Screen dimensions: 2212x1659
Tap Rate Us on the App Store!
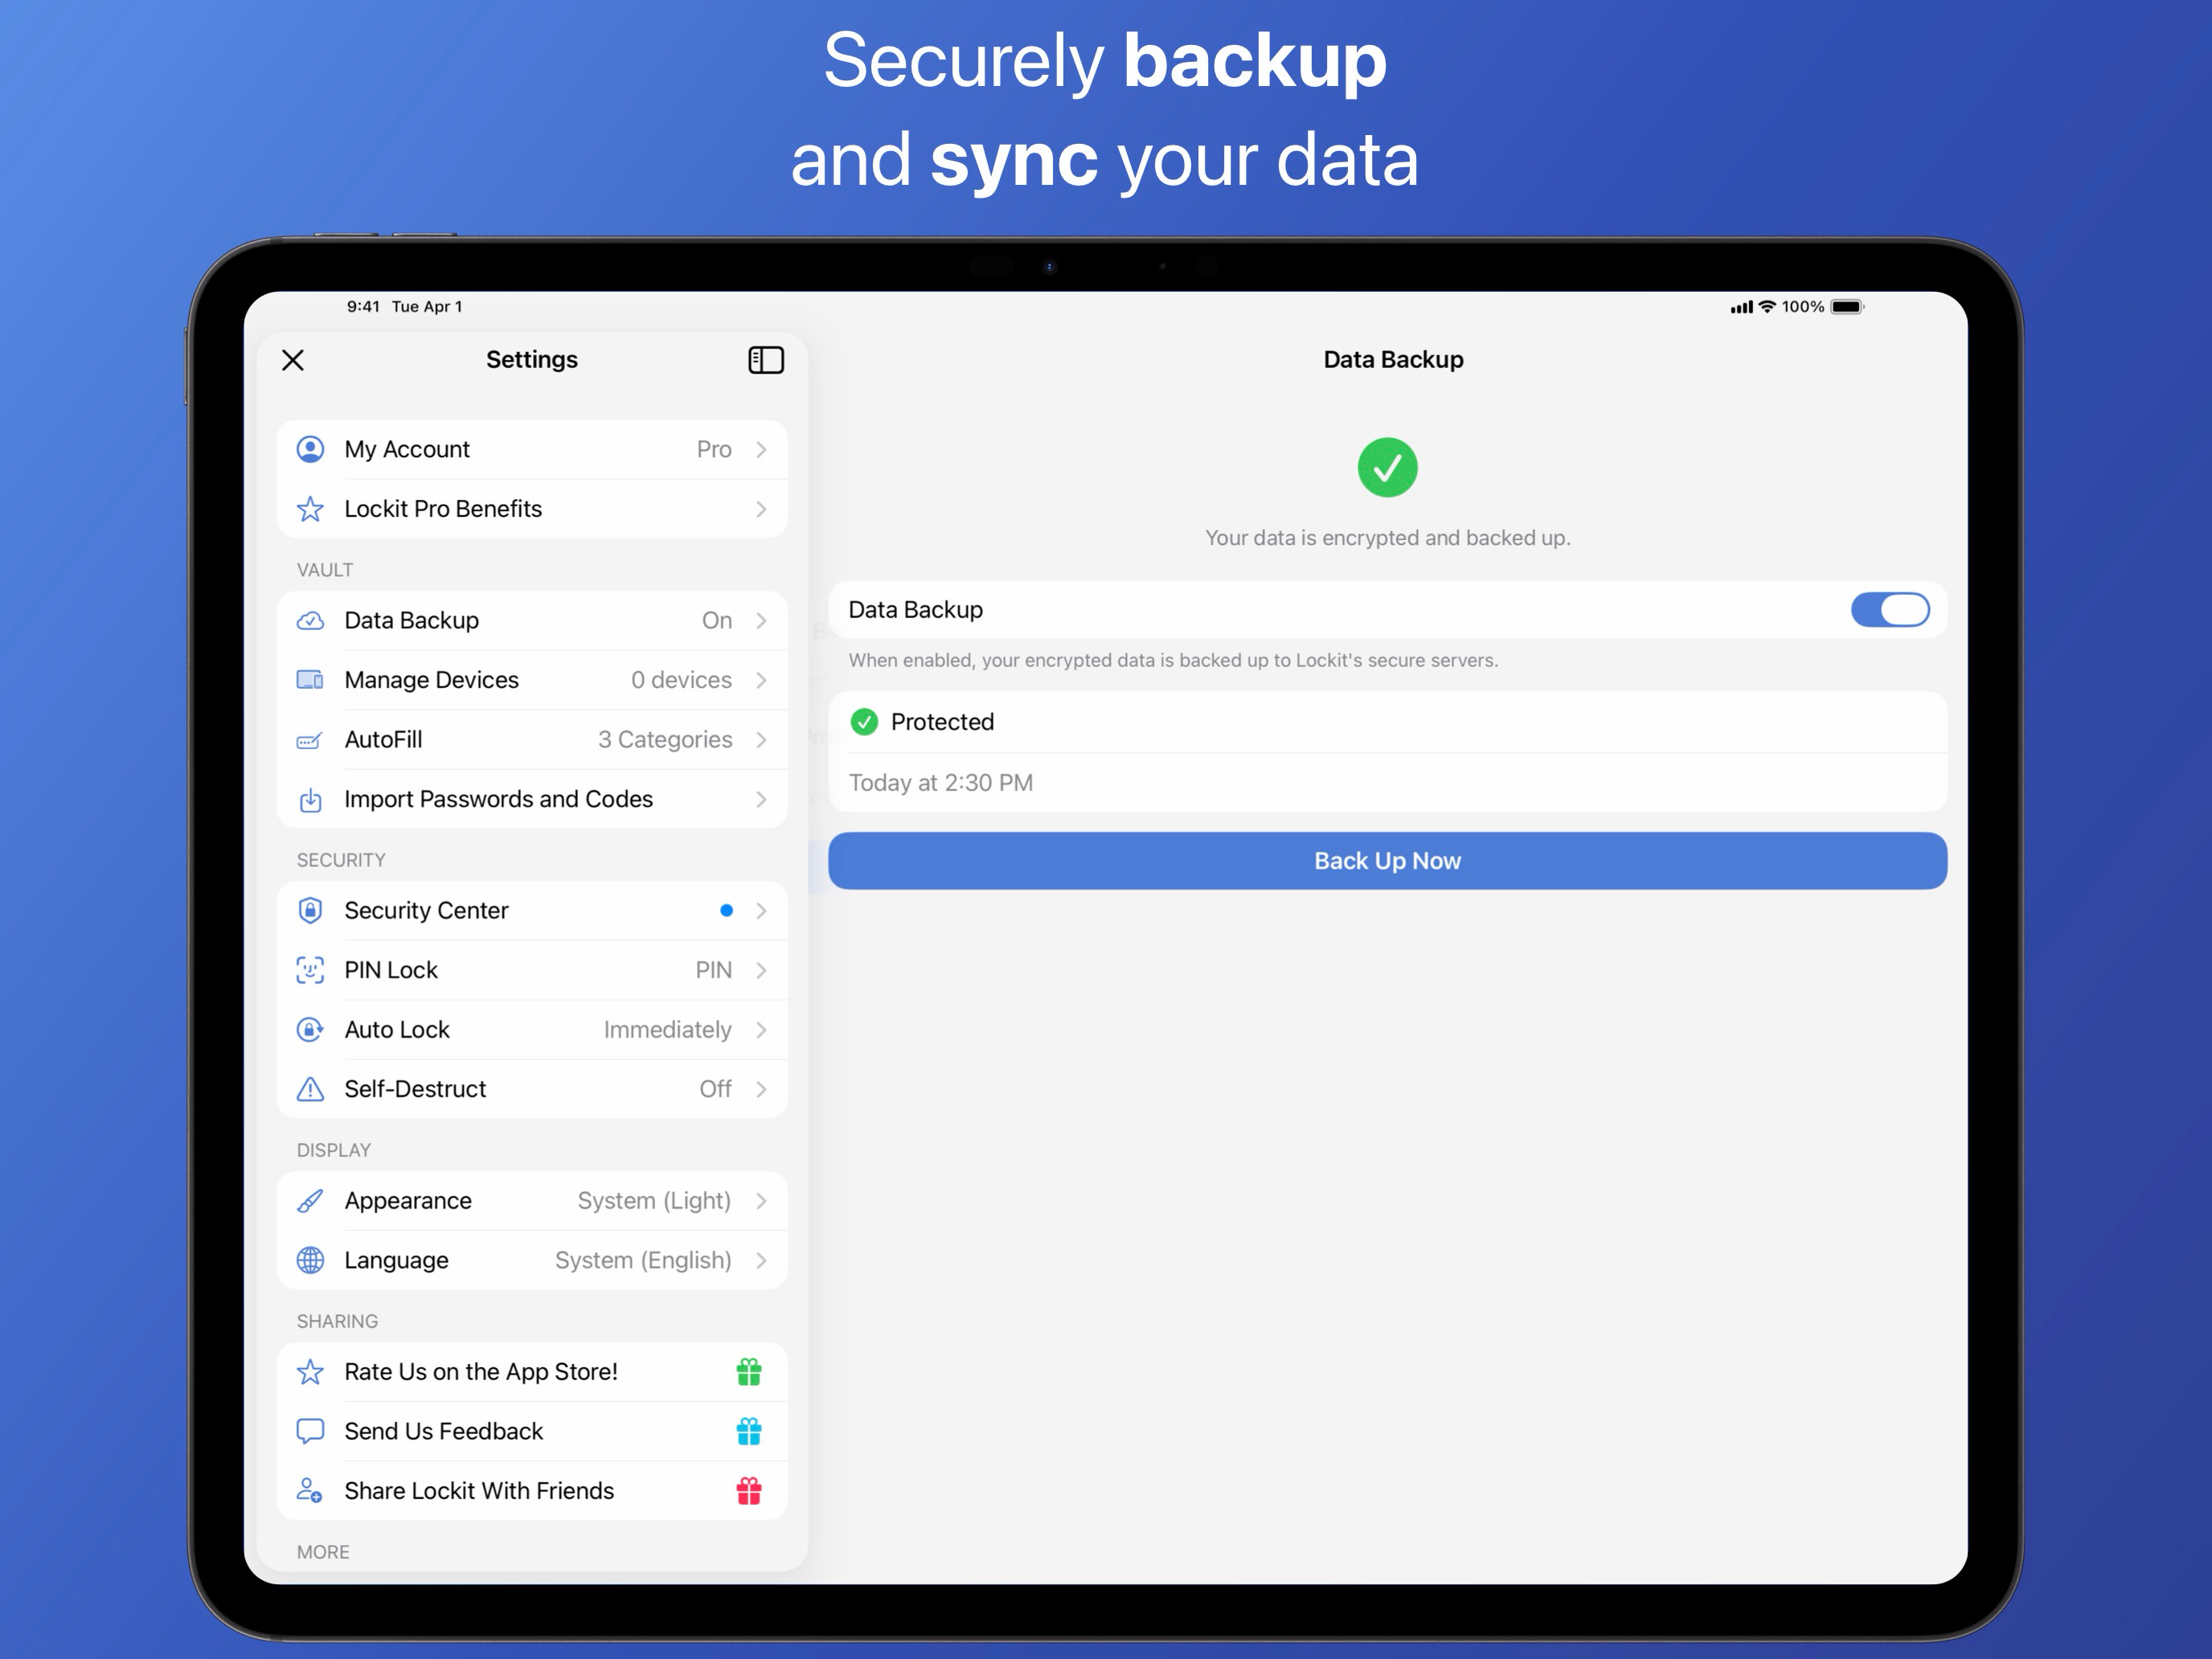(x=532, y=1372)
